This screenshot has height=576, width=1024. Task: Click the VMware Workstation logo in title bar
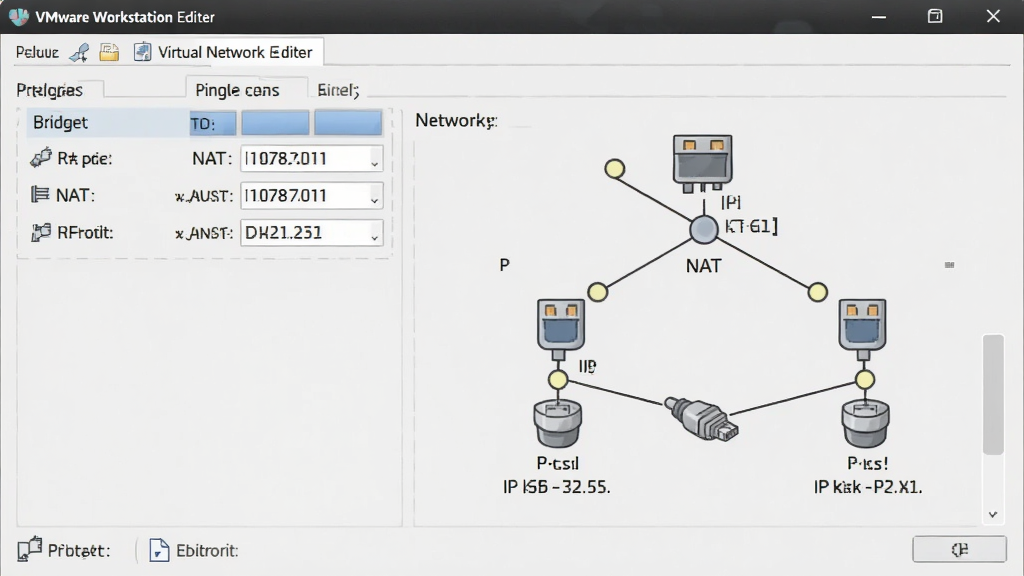pyautogui.click(x=18, y=16)
